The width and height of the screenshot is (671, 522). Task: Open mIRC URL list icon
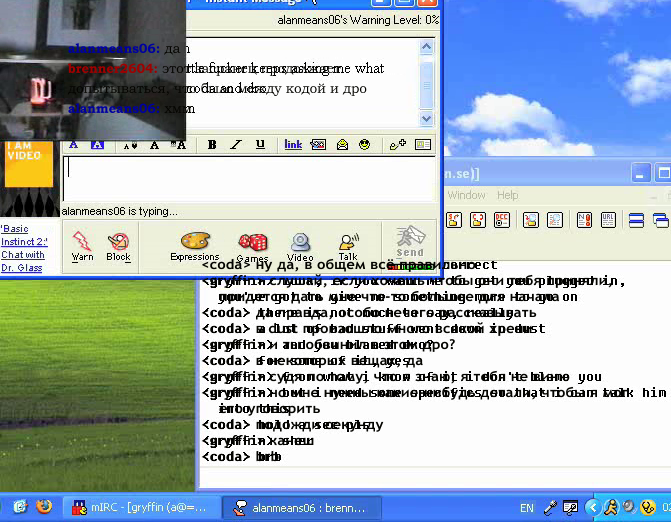(x=608, y=220)
